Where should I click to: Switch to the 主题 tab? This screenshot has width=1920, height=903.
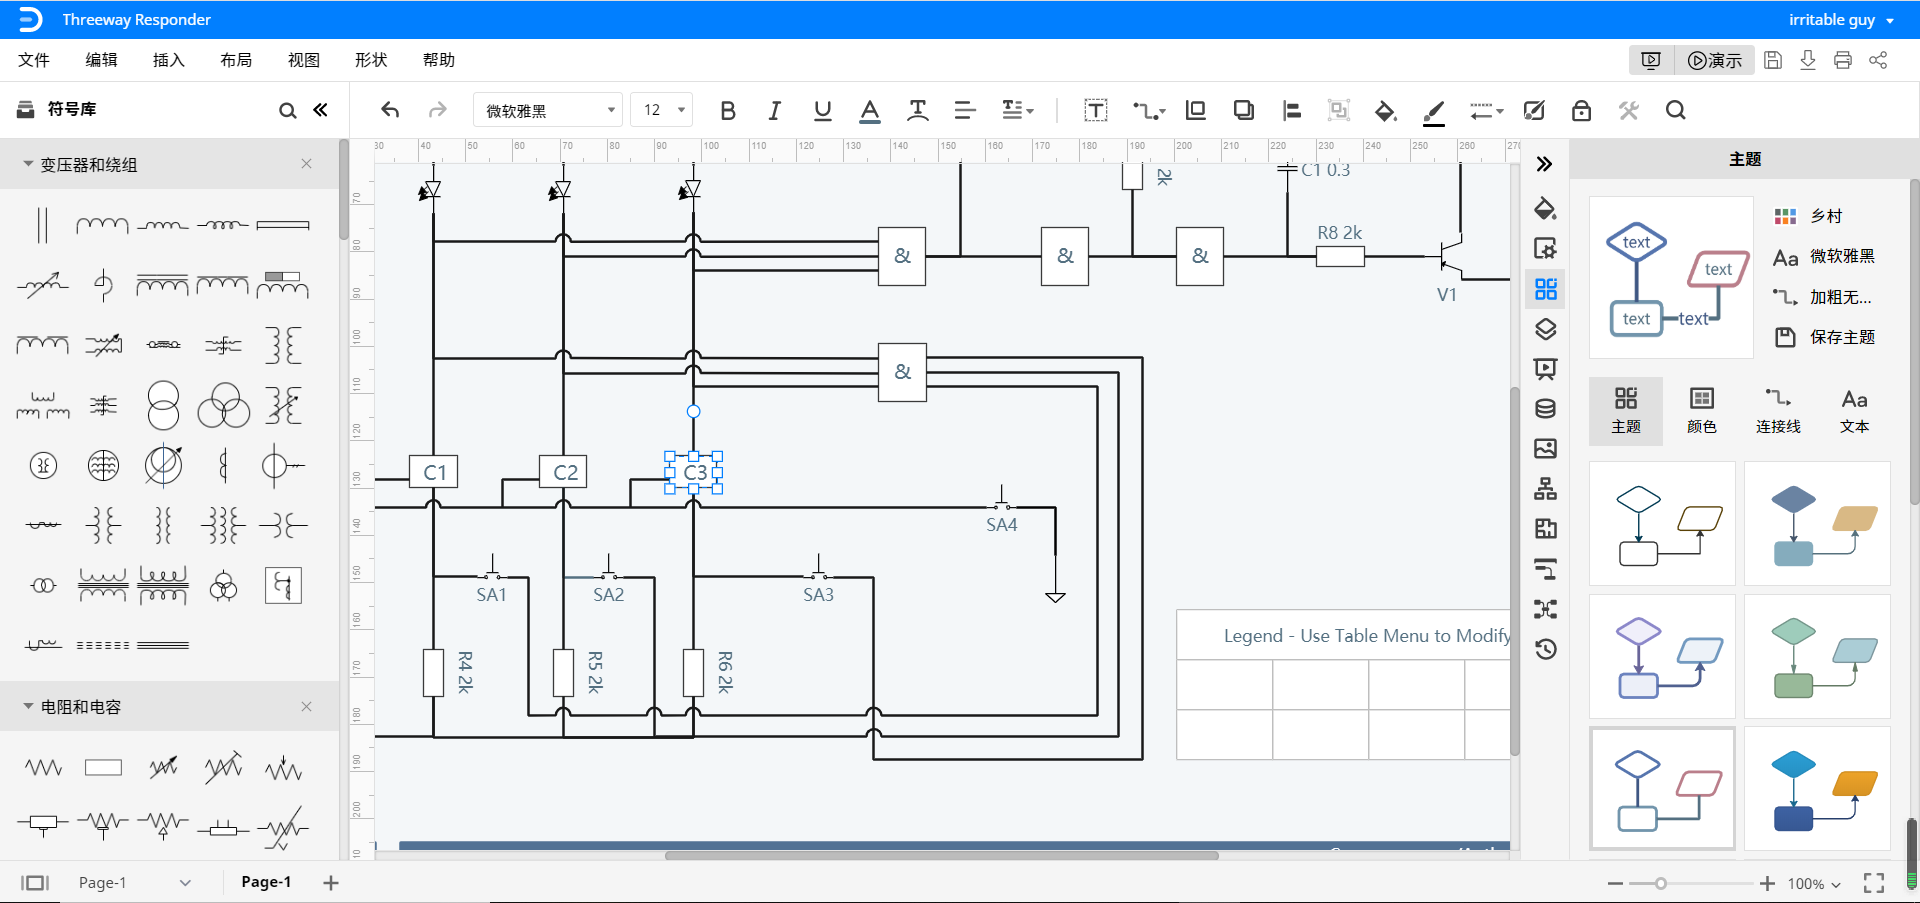pos(1626,410)
